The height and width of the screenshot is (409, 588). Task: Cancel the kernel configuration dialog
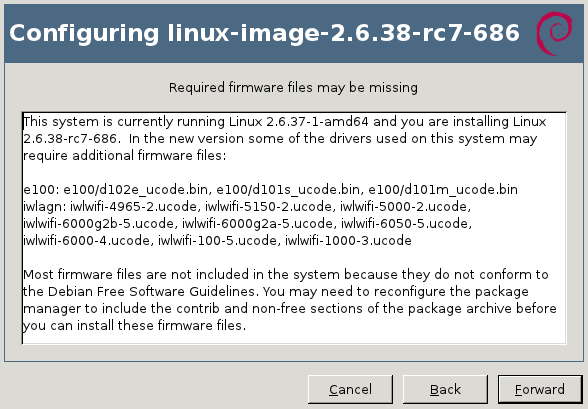pyautogui.click(x=350, y=390)
